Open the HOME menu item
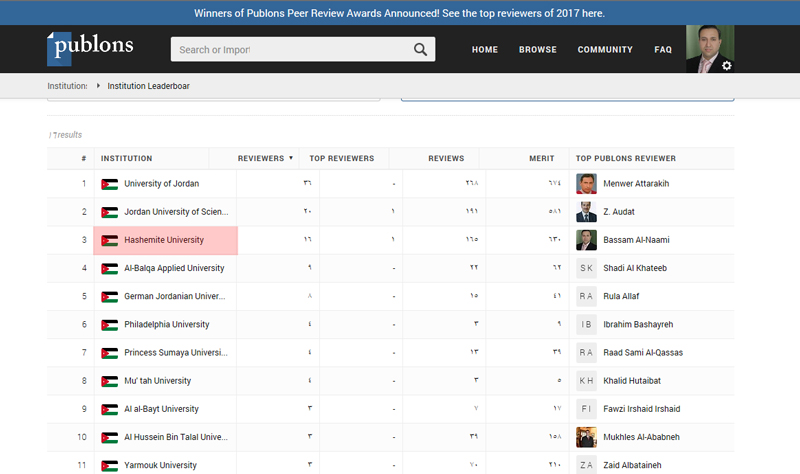The width and height of the screenshot is (800, 474). pos(485,49)
